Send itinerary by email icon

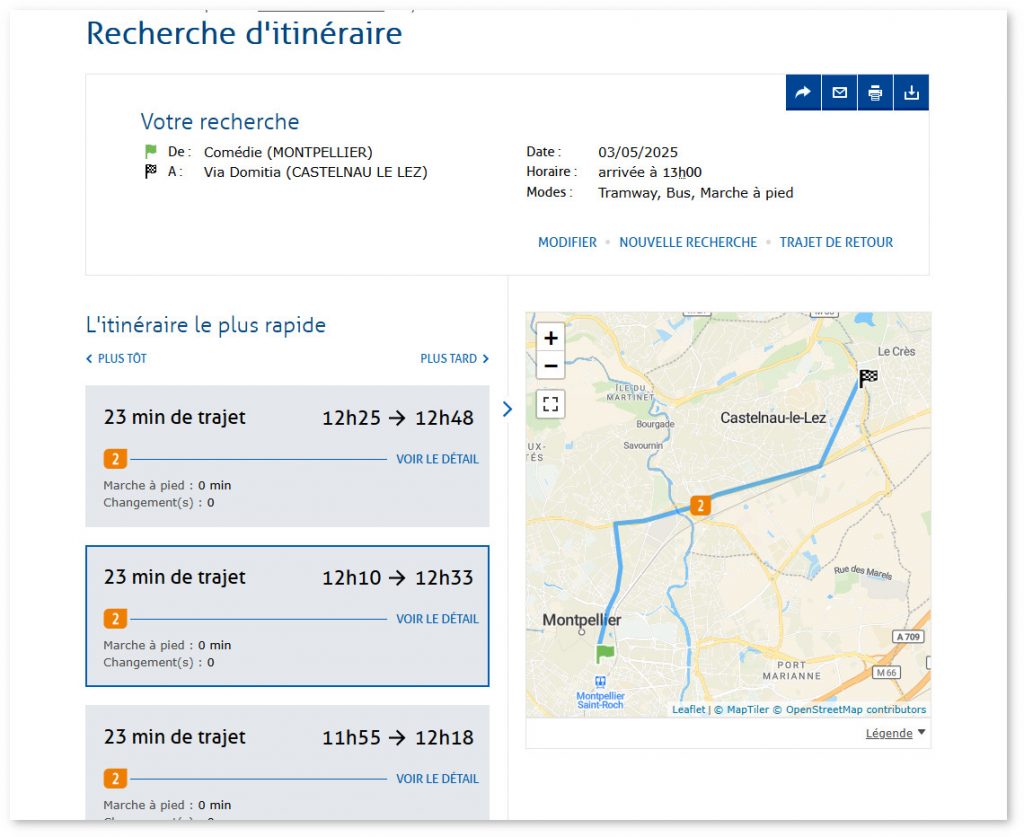(x=839, y=93)
